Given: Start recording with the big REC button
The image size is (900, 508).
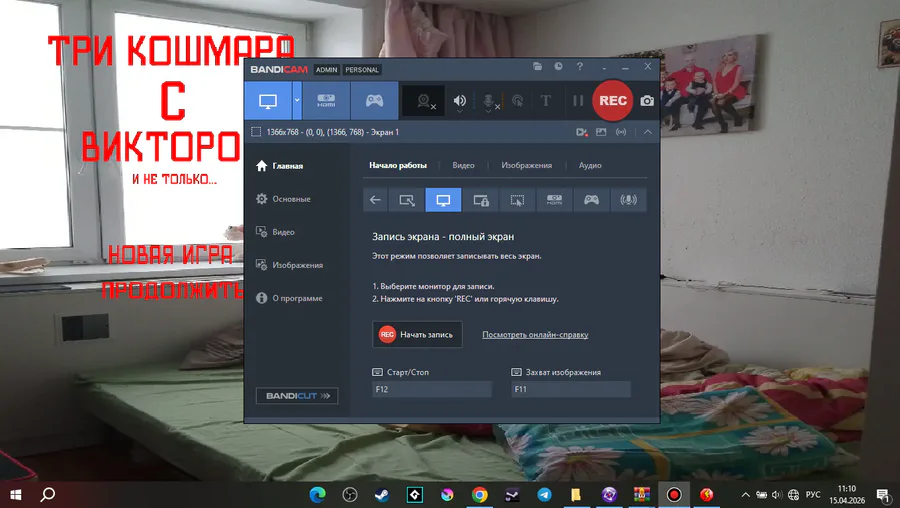Looking at the screenshot, I should coord(612,100).
